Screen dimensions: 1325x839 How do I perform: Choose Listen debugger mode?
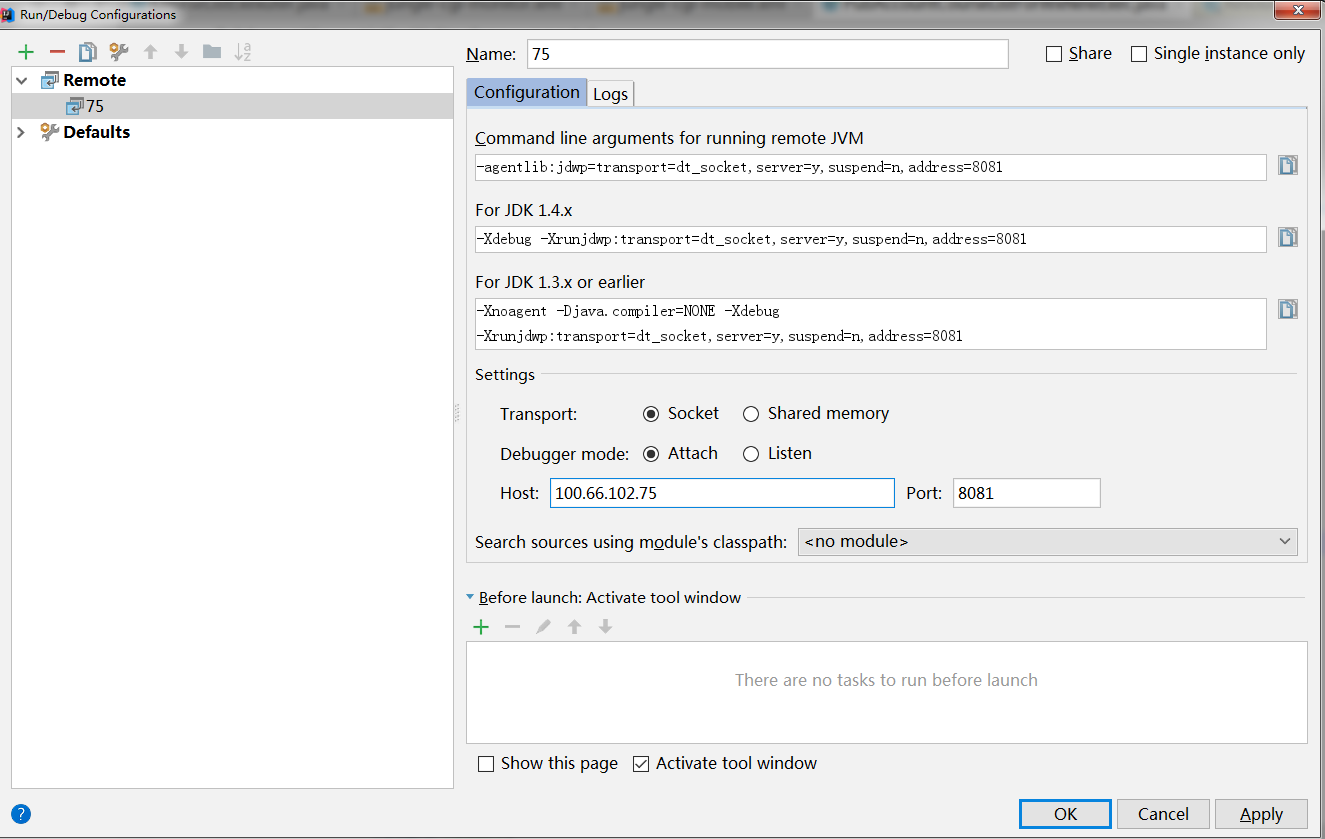point(751,454)
